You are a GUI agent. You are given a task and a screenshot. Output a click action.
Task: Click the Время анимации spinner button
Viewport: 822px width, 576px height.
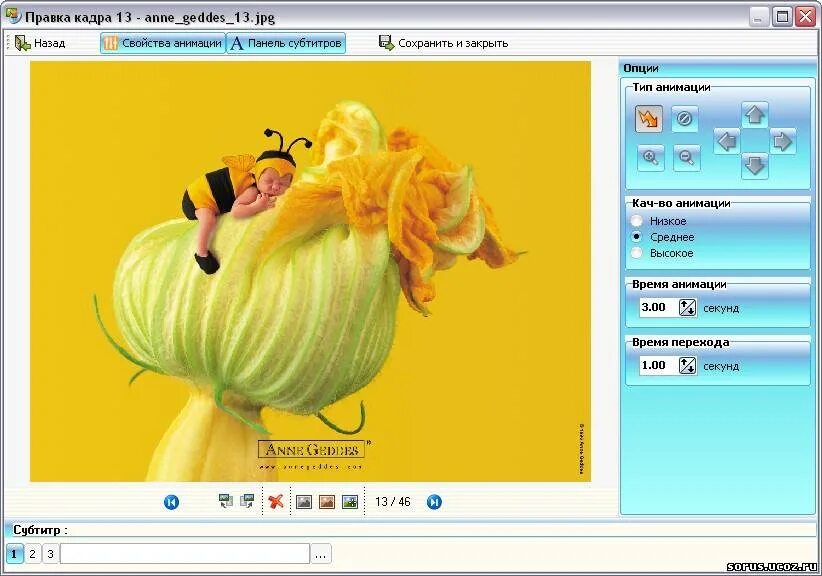click(687, 307)
